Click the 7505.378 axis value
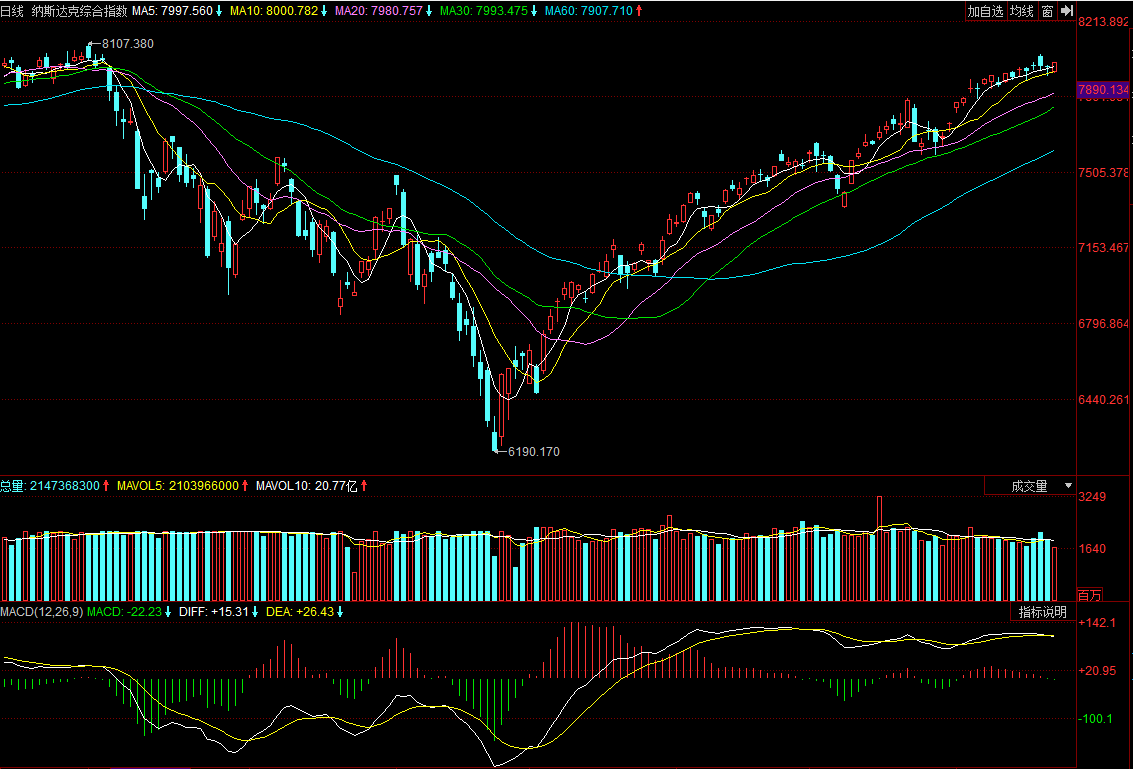 point(1103,172)
